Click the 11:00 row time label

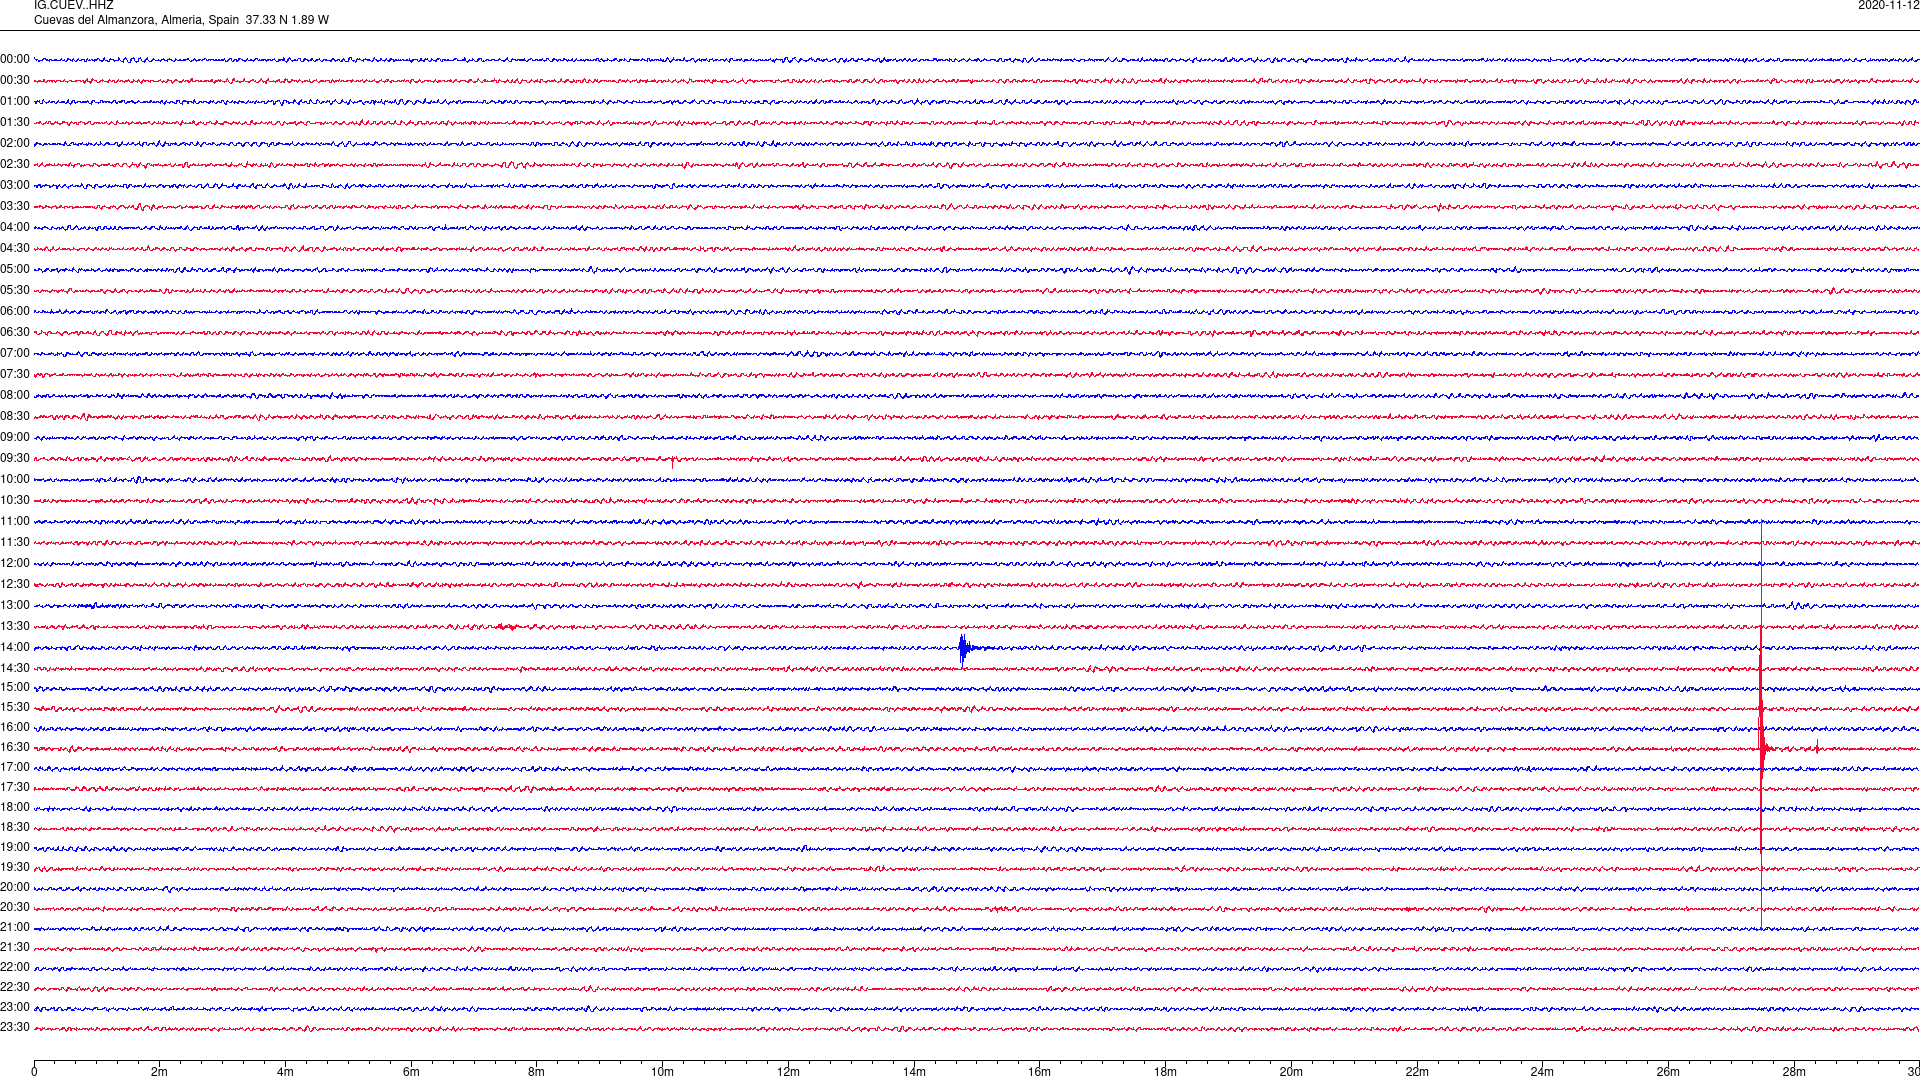coord(15,521)
